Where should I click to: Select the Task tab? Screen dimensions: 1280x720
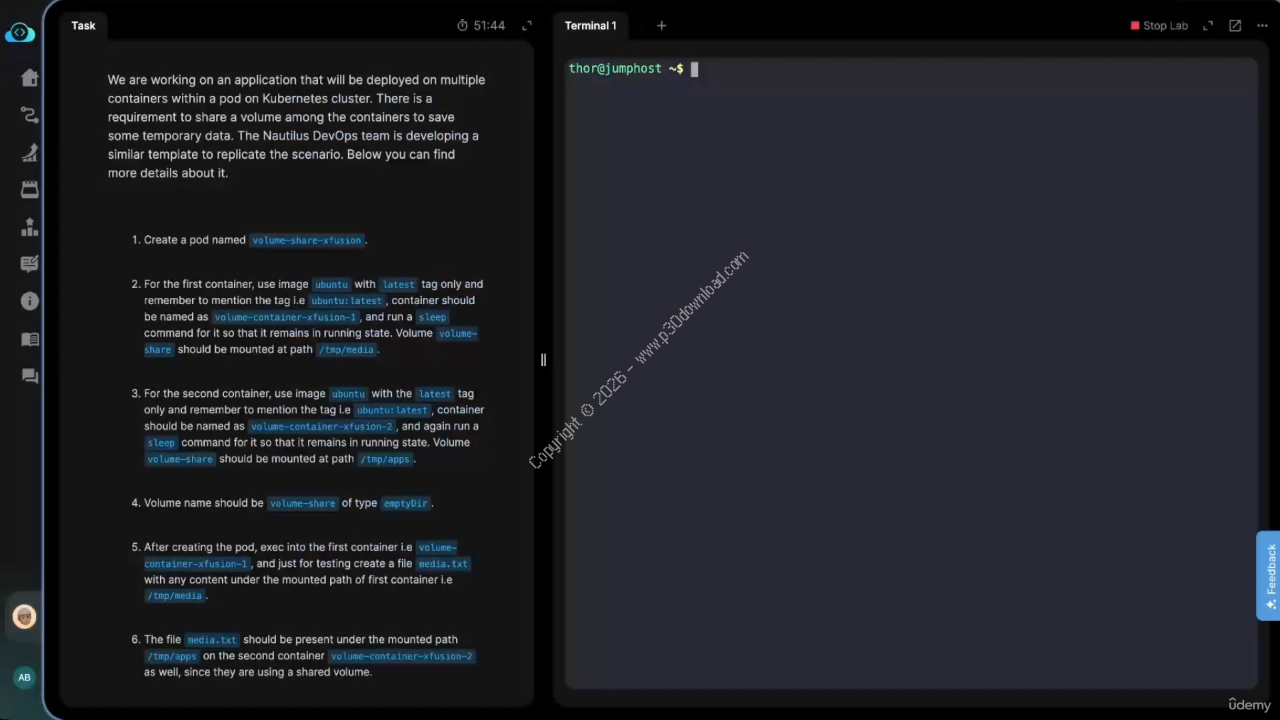point(83,26)
